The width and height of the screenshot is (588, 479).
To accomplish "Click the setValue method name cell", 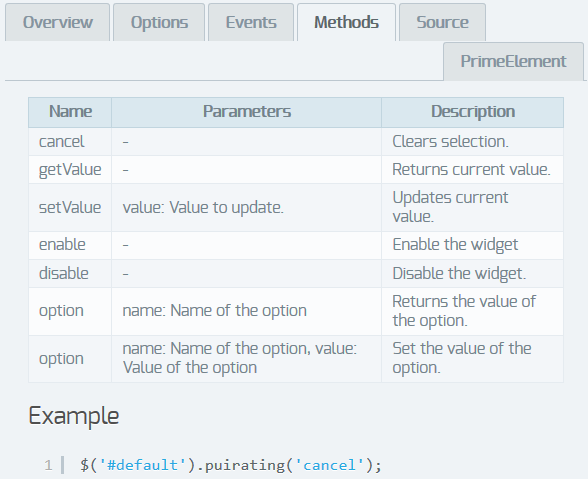I will coord(70,207).
